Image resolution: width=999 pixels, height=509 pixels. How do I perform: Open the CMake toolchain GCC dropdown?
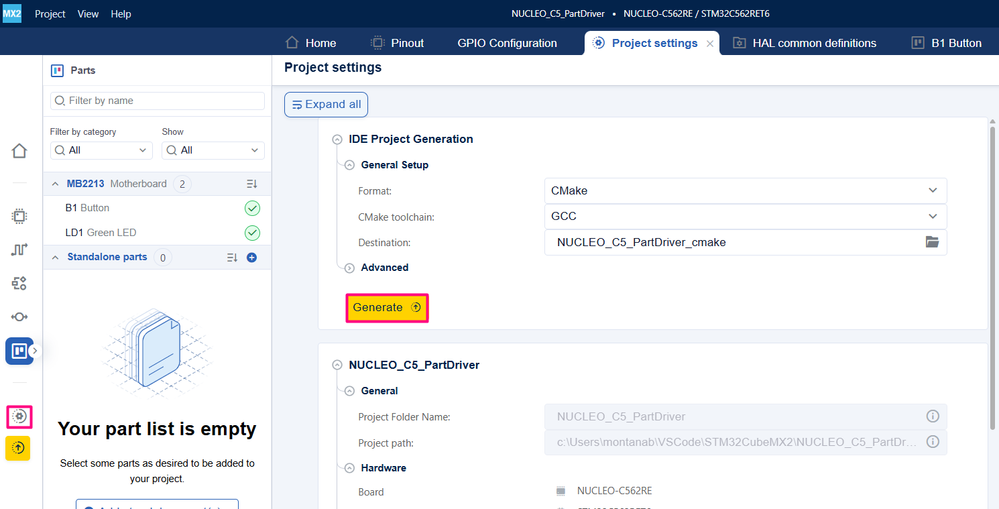point(745,217)
